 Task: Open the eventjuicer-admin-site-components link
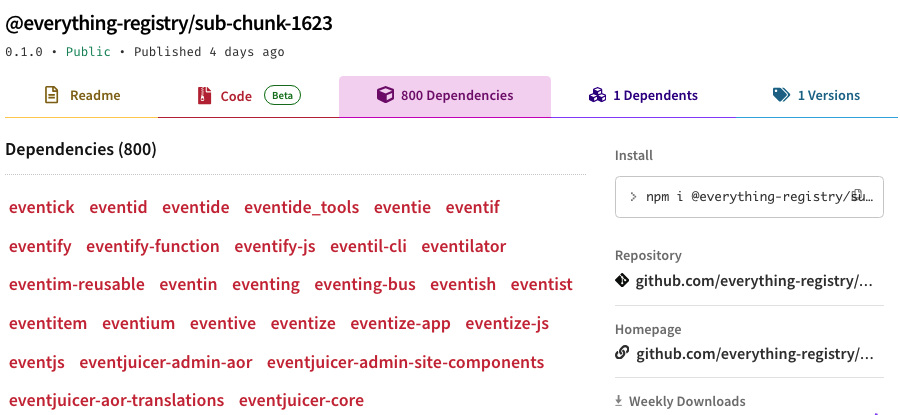coord(405,362)
